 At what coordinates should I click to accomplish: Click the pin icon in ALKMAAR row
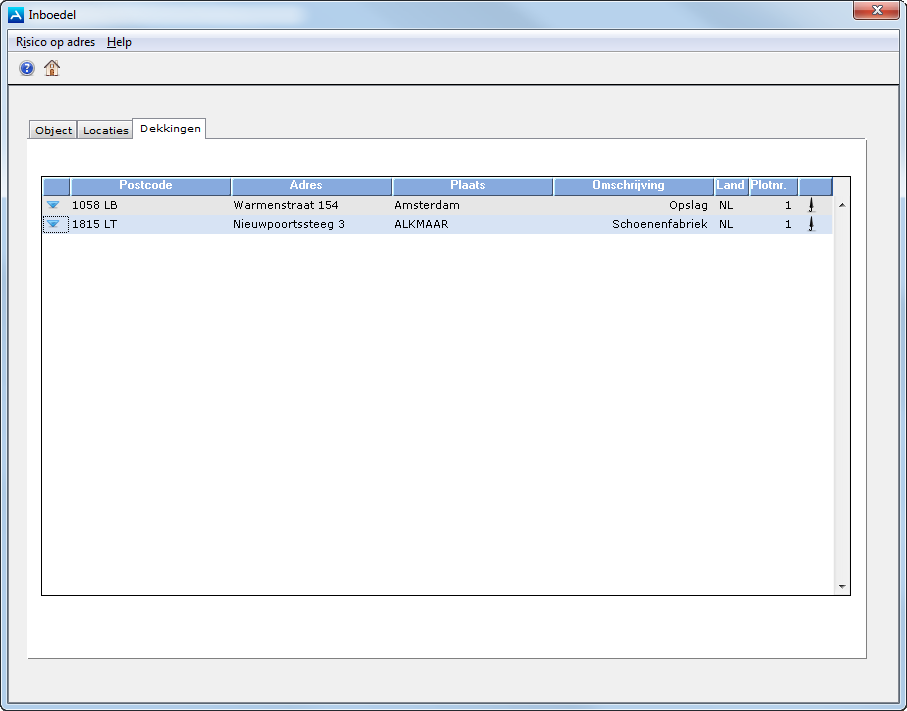tap(811, 225)
